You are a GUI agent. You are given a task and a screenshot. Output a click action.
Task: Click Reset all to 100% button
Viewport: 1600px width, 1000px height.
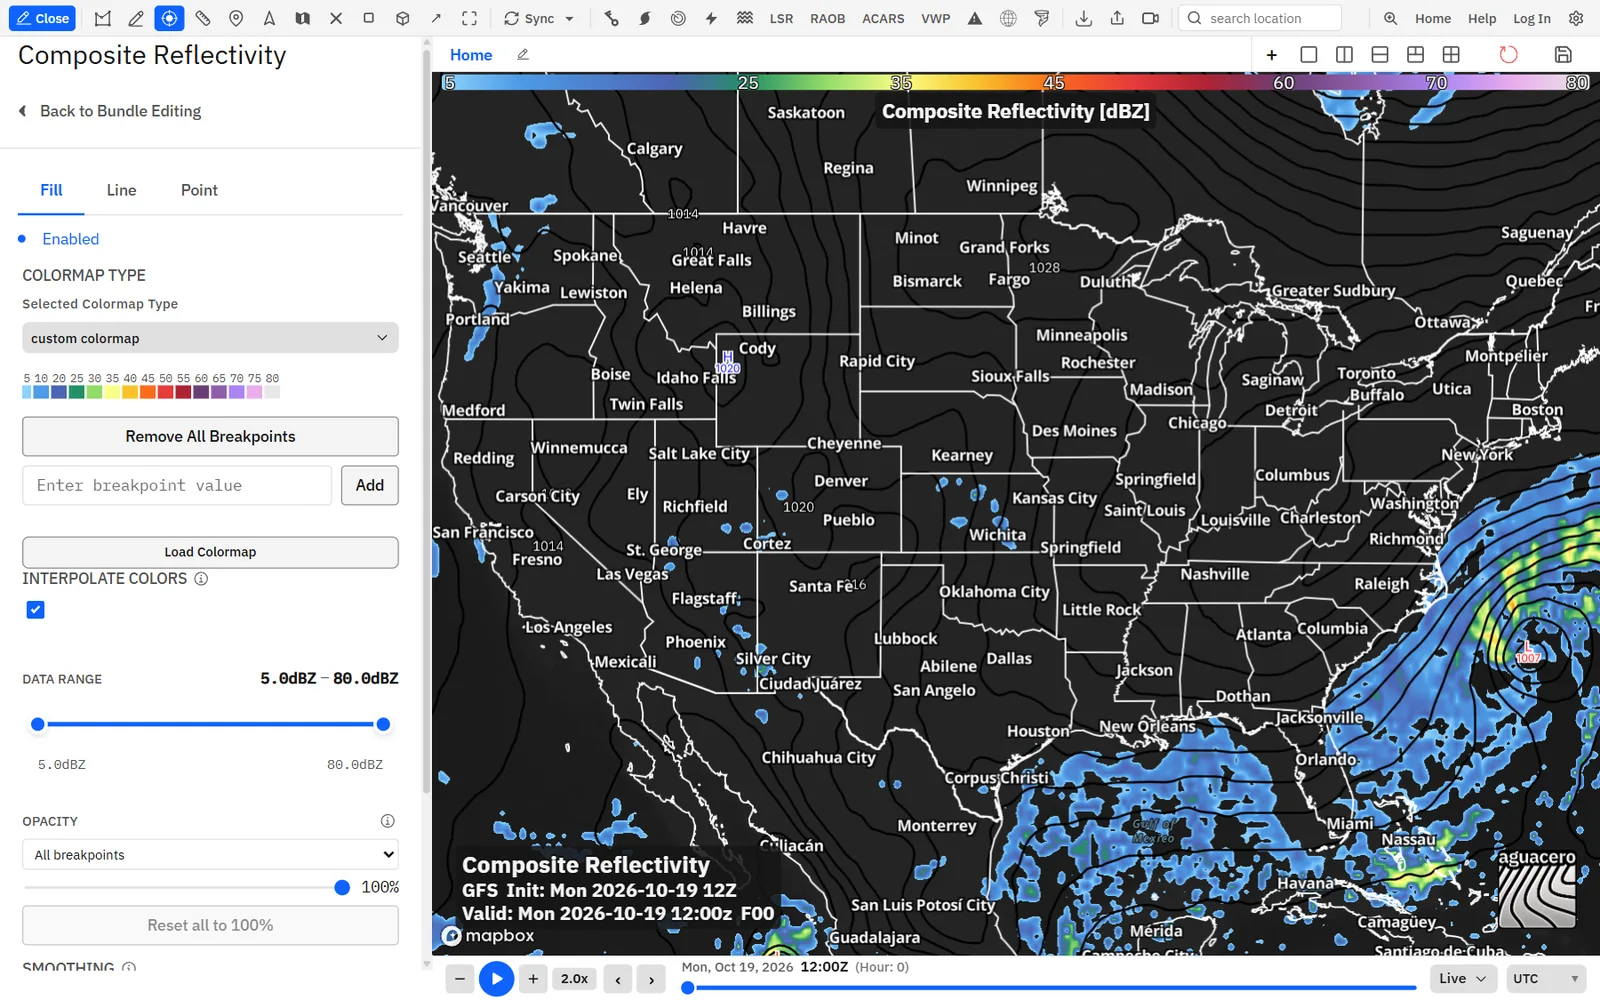(x=210, y=925)
